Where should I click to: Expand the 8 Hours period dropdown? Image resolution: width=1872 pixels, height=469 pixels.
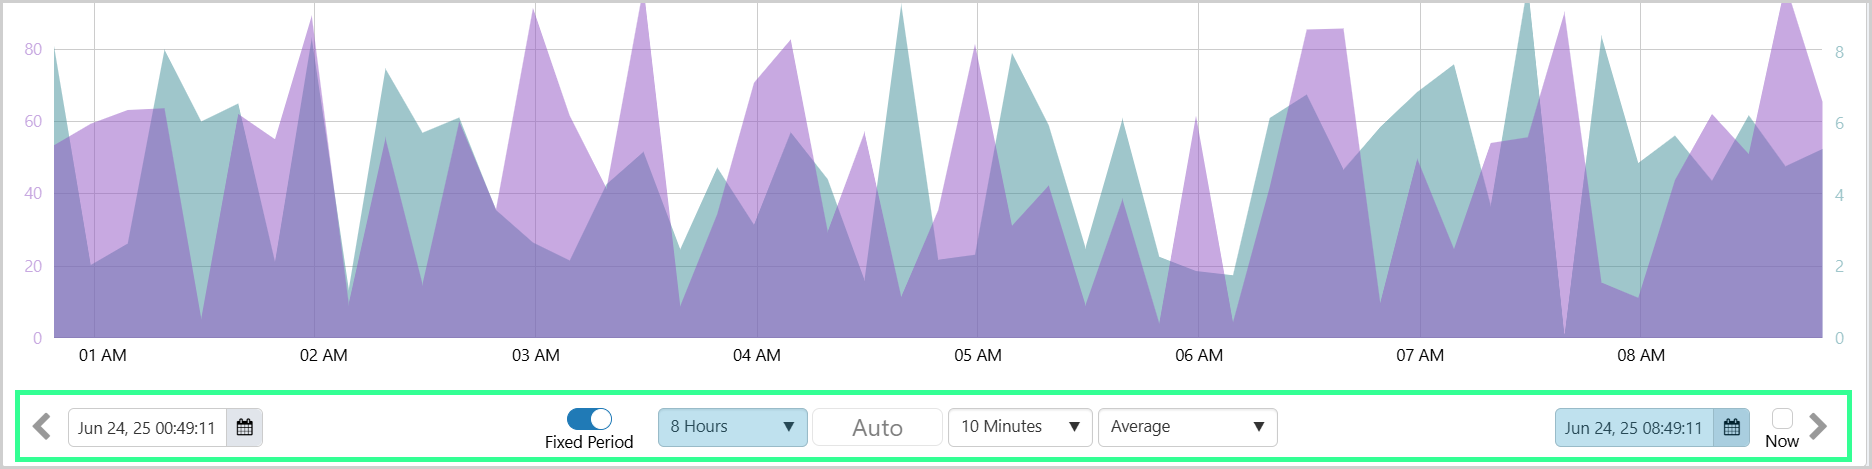(732, 427)
